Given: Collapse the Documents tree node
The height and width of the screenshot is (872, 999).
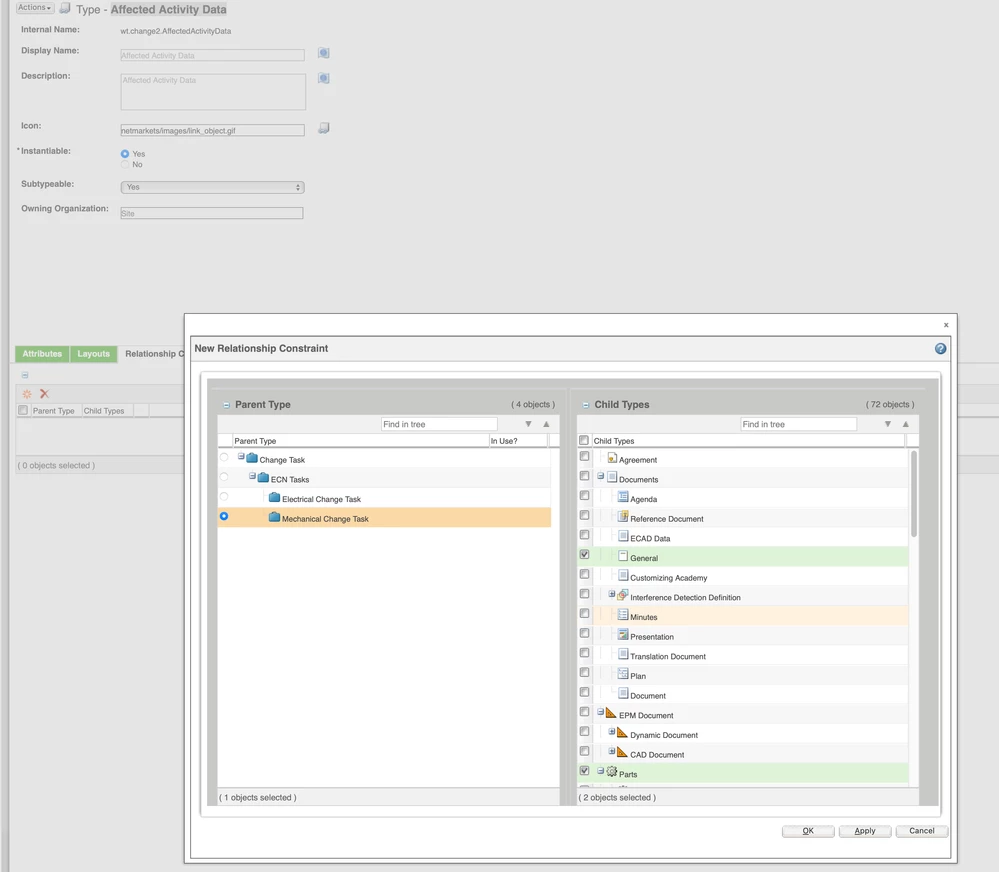Looking at the screenshot, I should tap(602, 476).
